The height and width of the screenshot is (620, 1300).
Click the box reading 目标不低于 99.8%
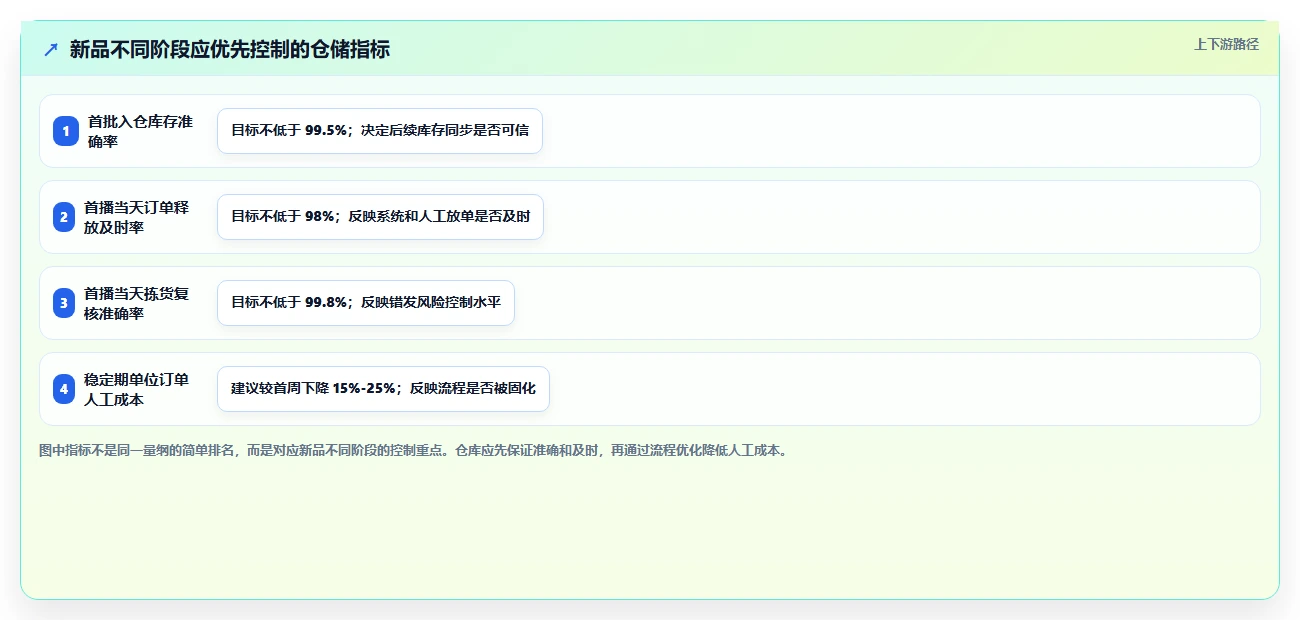pyautogui.click(x=366, y=303)
